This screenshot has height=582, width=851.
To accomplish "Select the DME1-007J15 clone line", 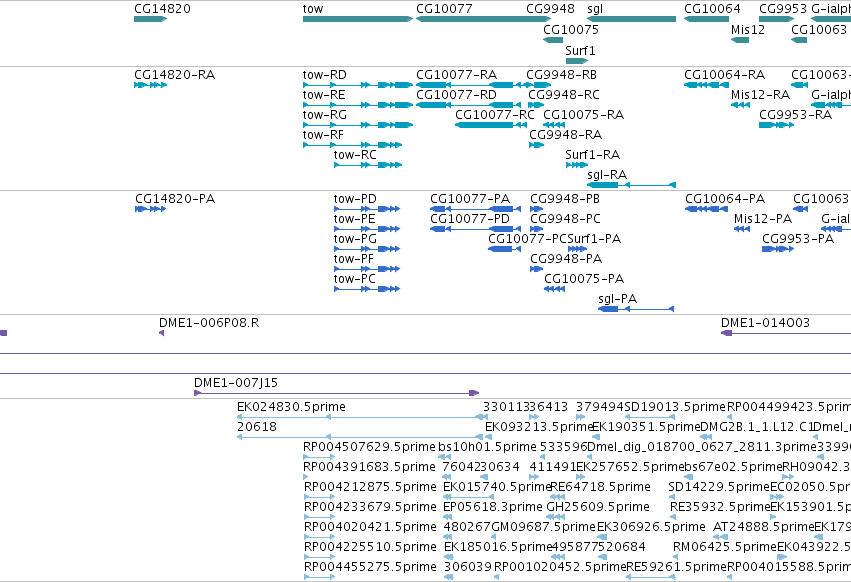I will click(336, 393).
